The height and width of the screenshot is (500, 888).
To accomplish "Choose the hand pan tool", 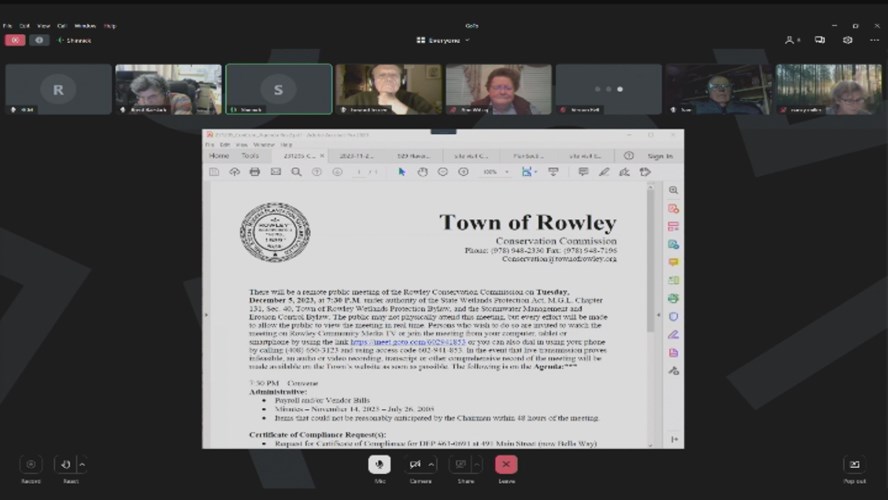I will (422, 172).
